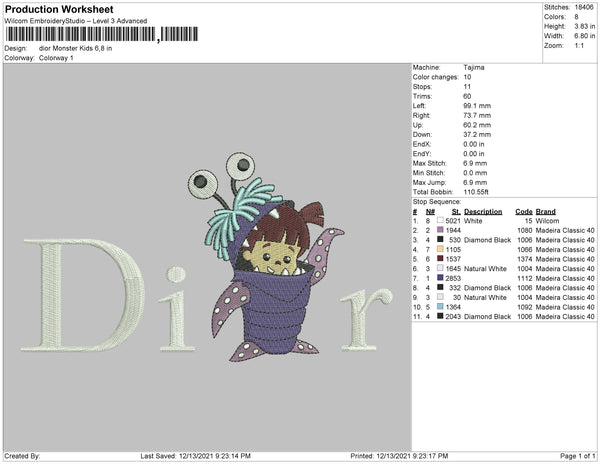Click the Min Stitch value 0.0 mm

click(475, 173)
